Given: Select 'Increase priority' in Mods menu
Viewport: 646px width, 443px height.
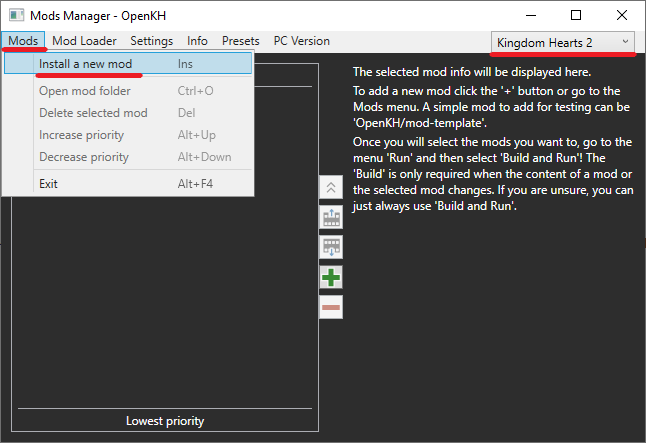Looking at the screenshot, I should (81, 135).
